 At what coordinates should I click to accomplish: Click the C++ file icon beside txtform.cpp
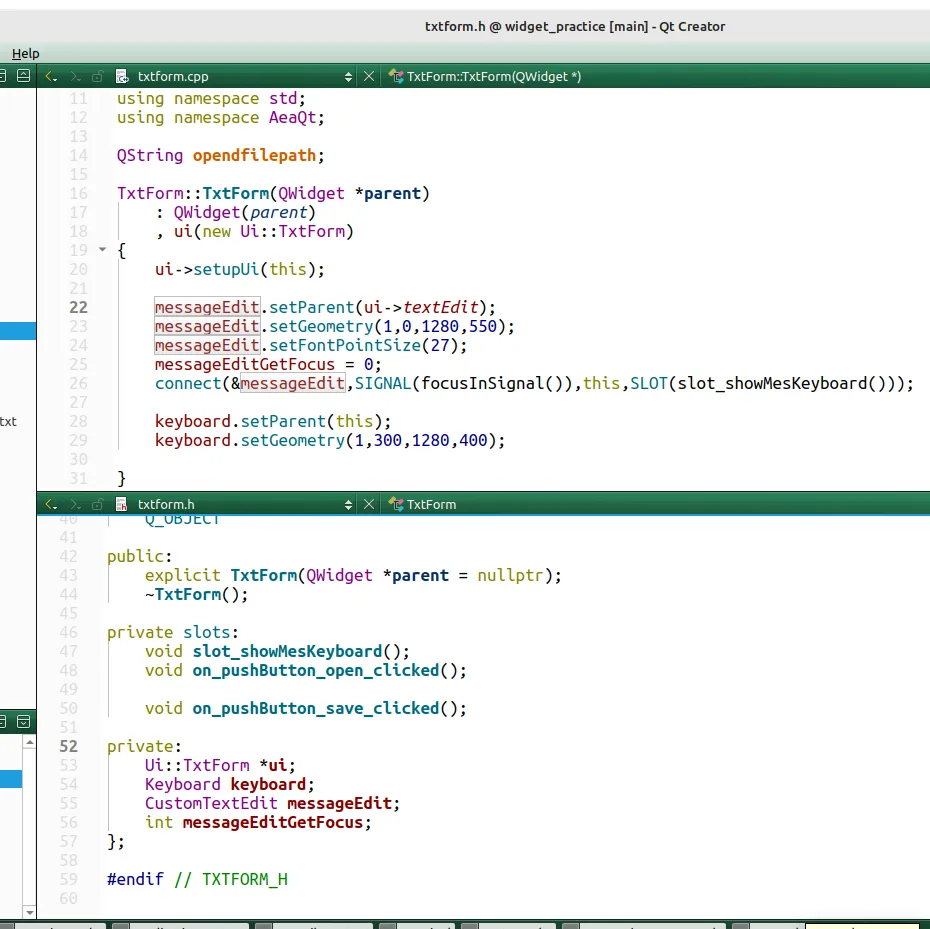click(122, 77)
